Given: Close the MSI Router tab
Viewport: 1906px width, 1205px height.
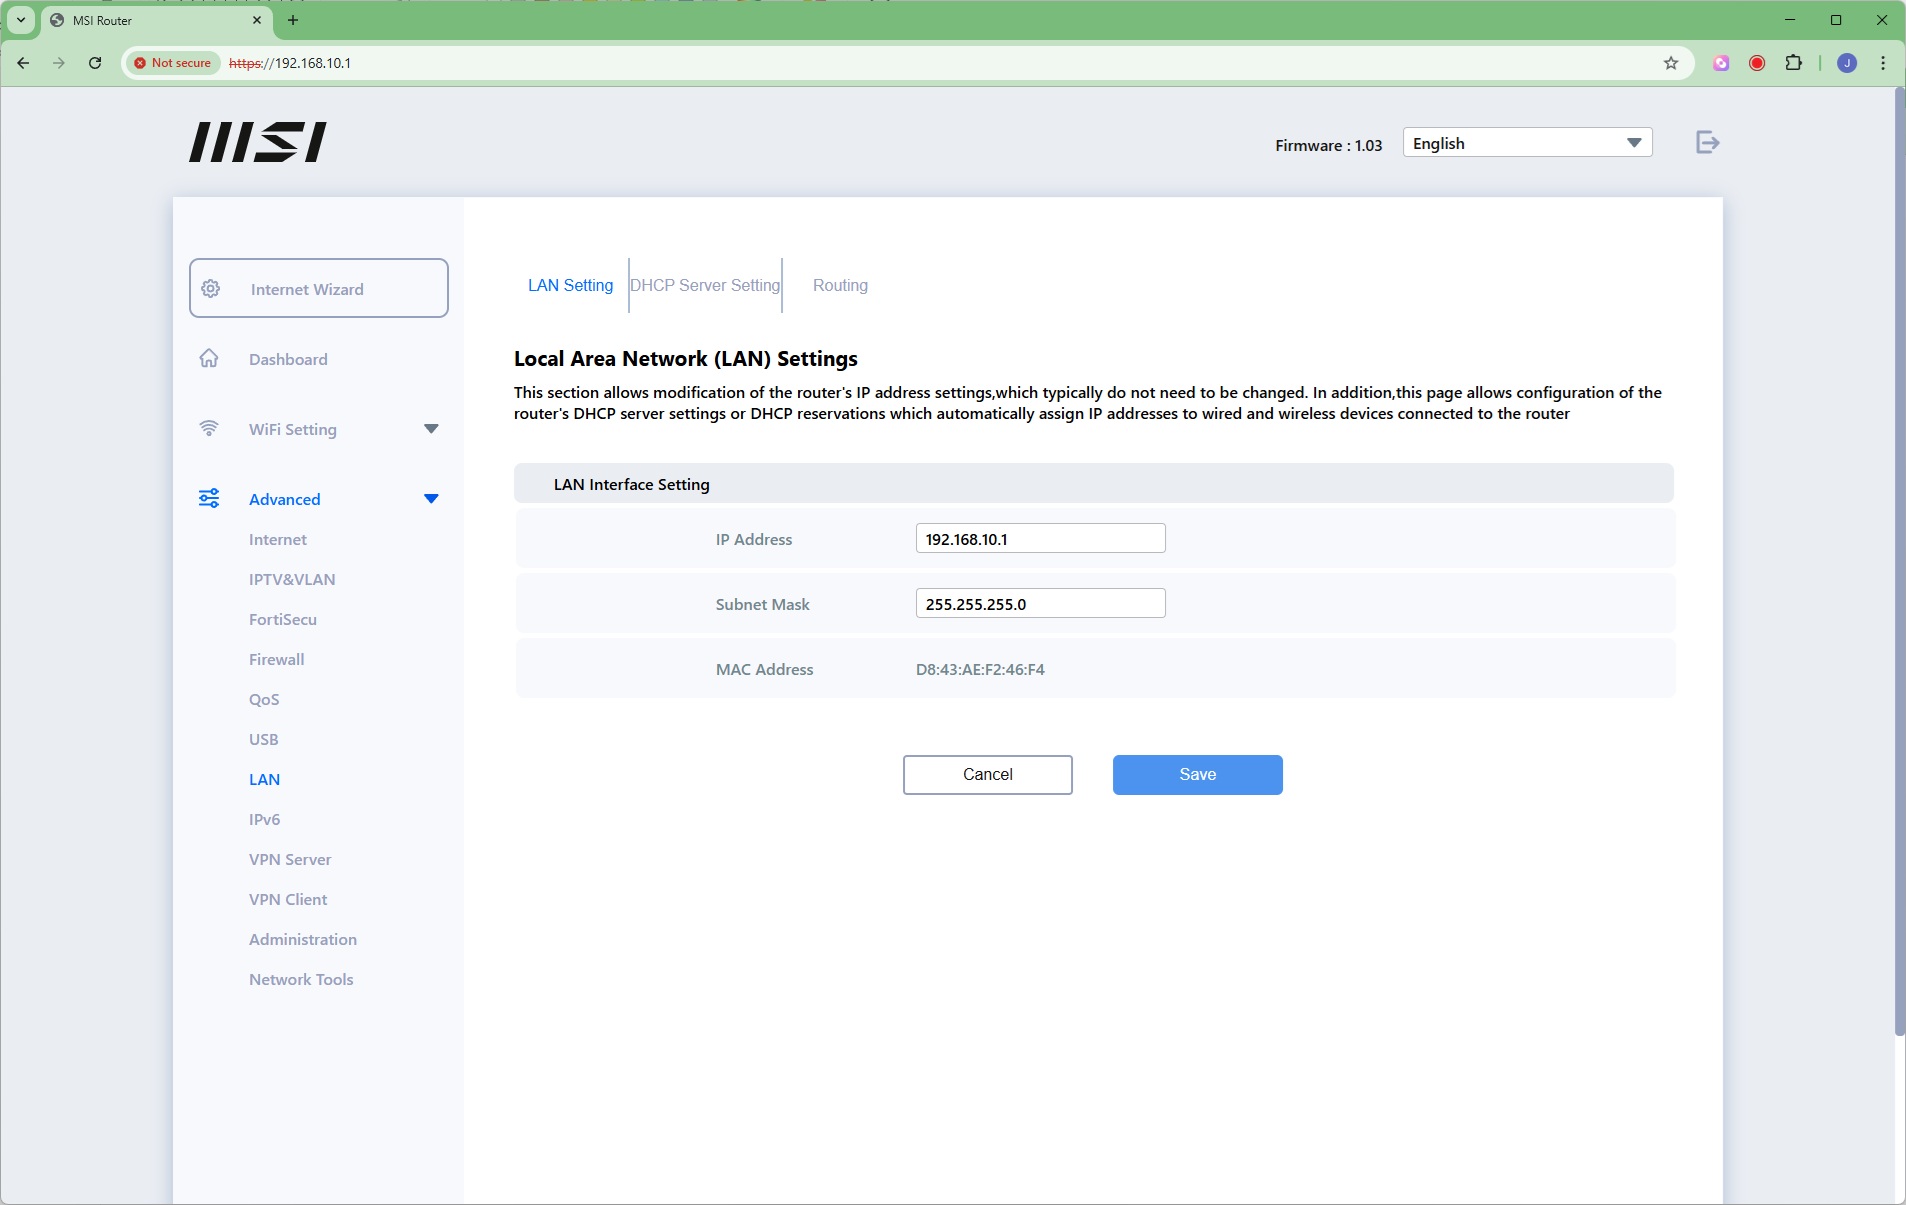Looking at the screenshot, I should point(257,20).
